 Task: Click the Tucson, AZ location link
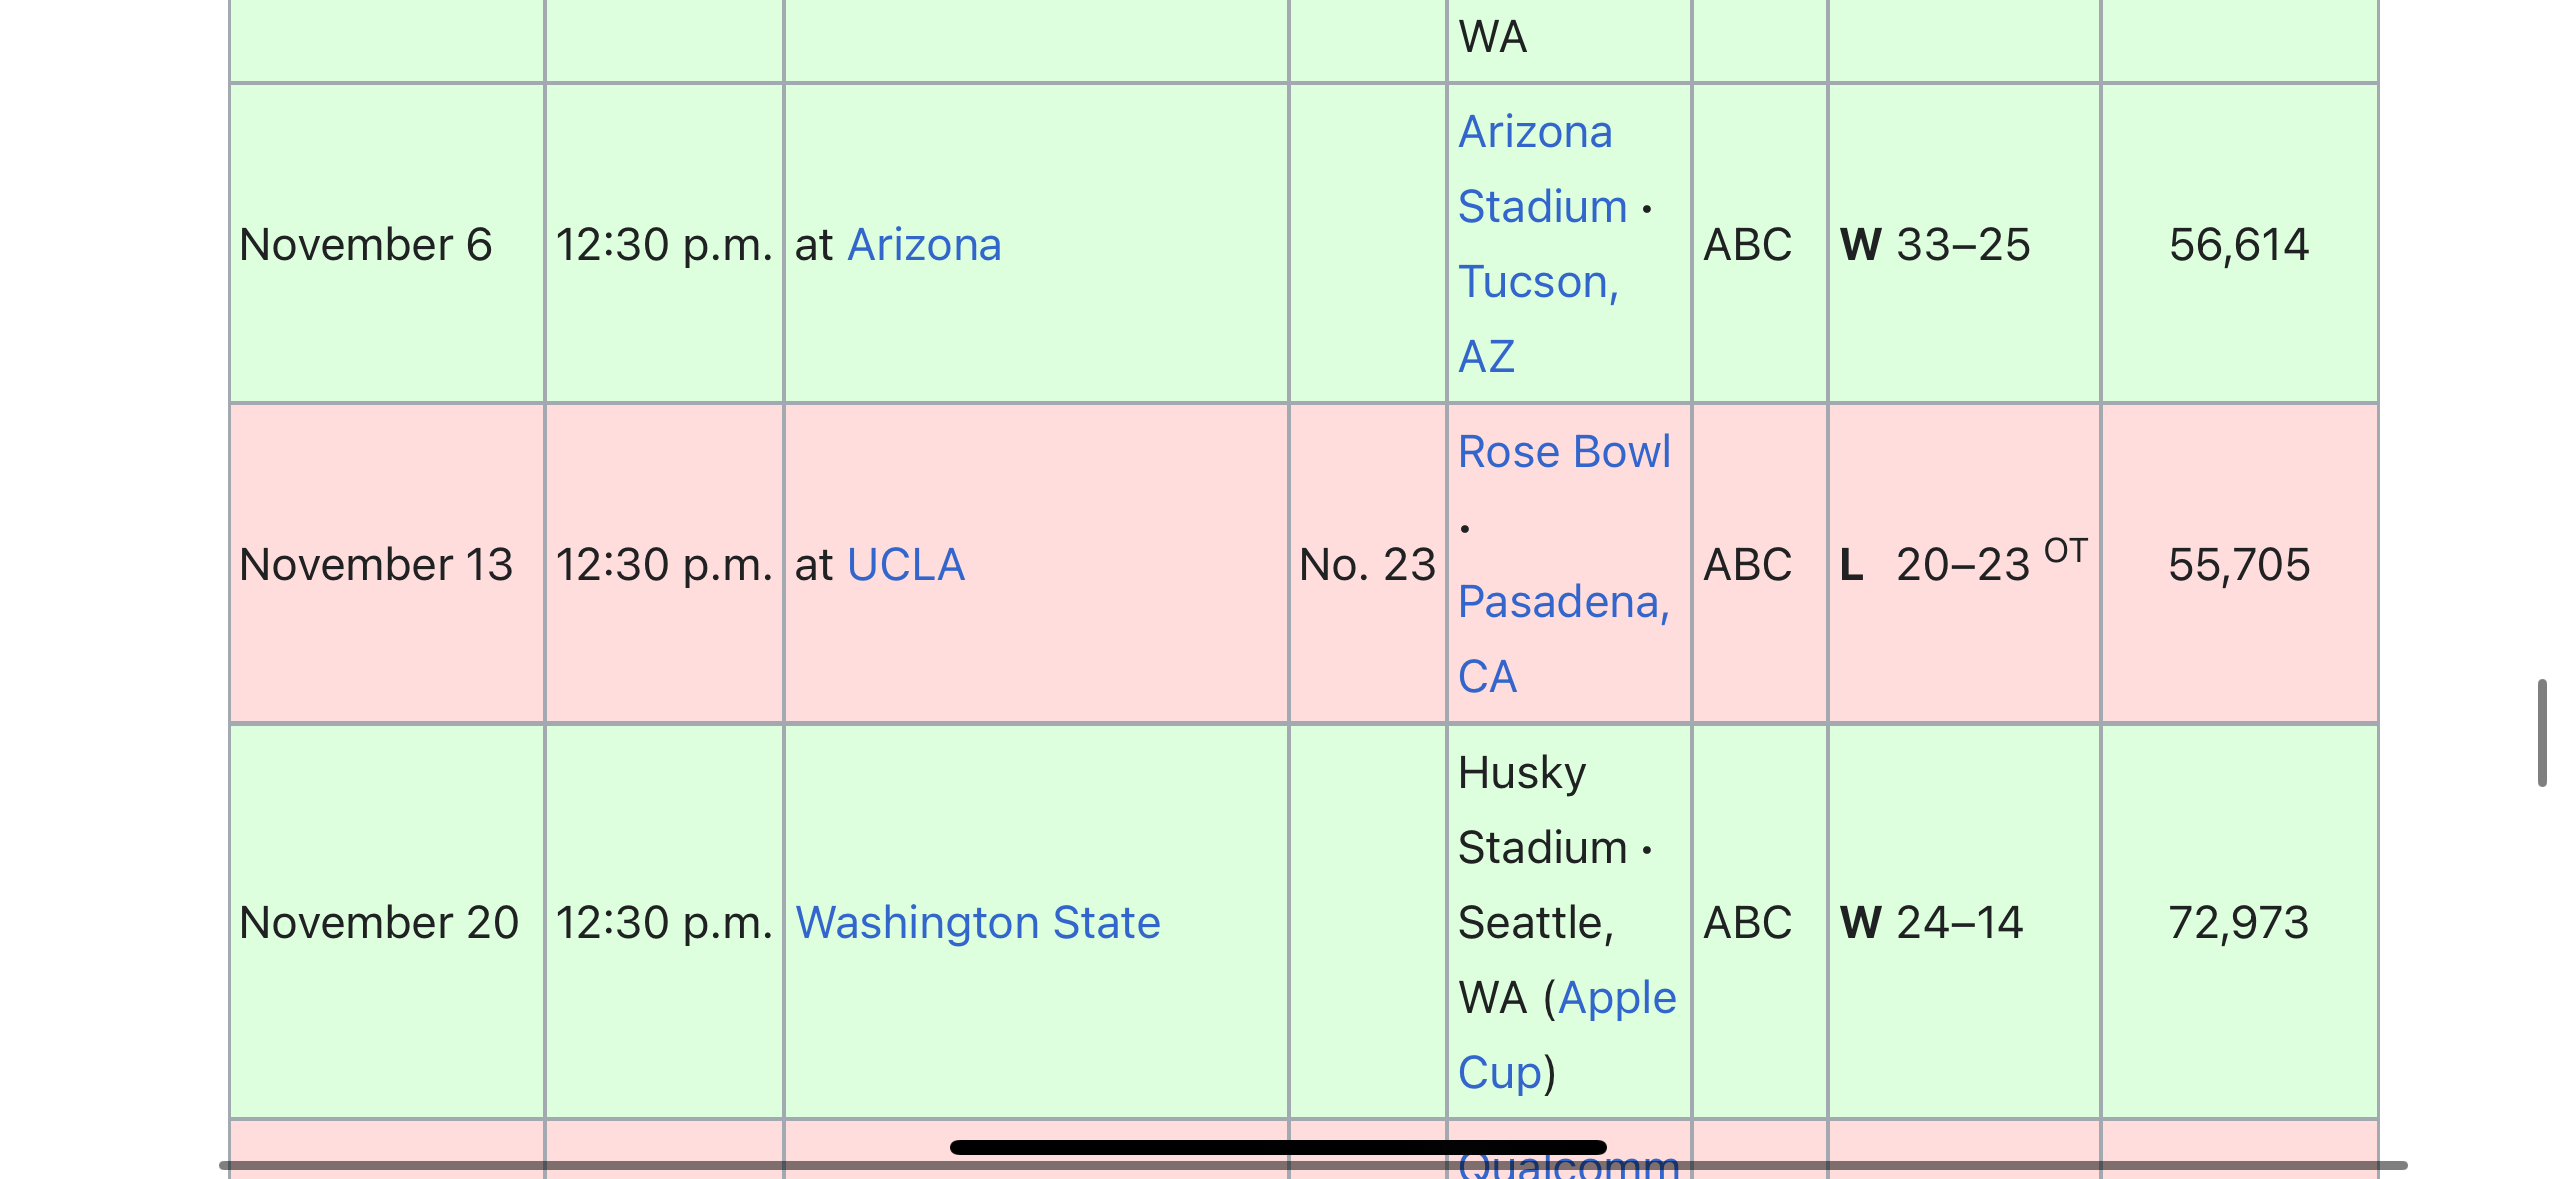(1537, 318)
